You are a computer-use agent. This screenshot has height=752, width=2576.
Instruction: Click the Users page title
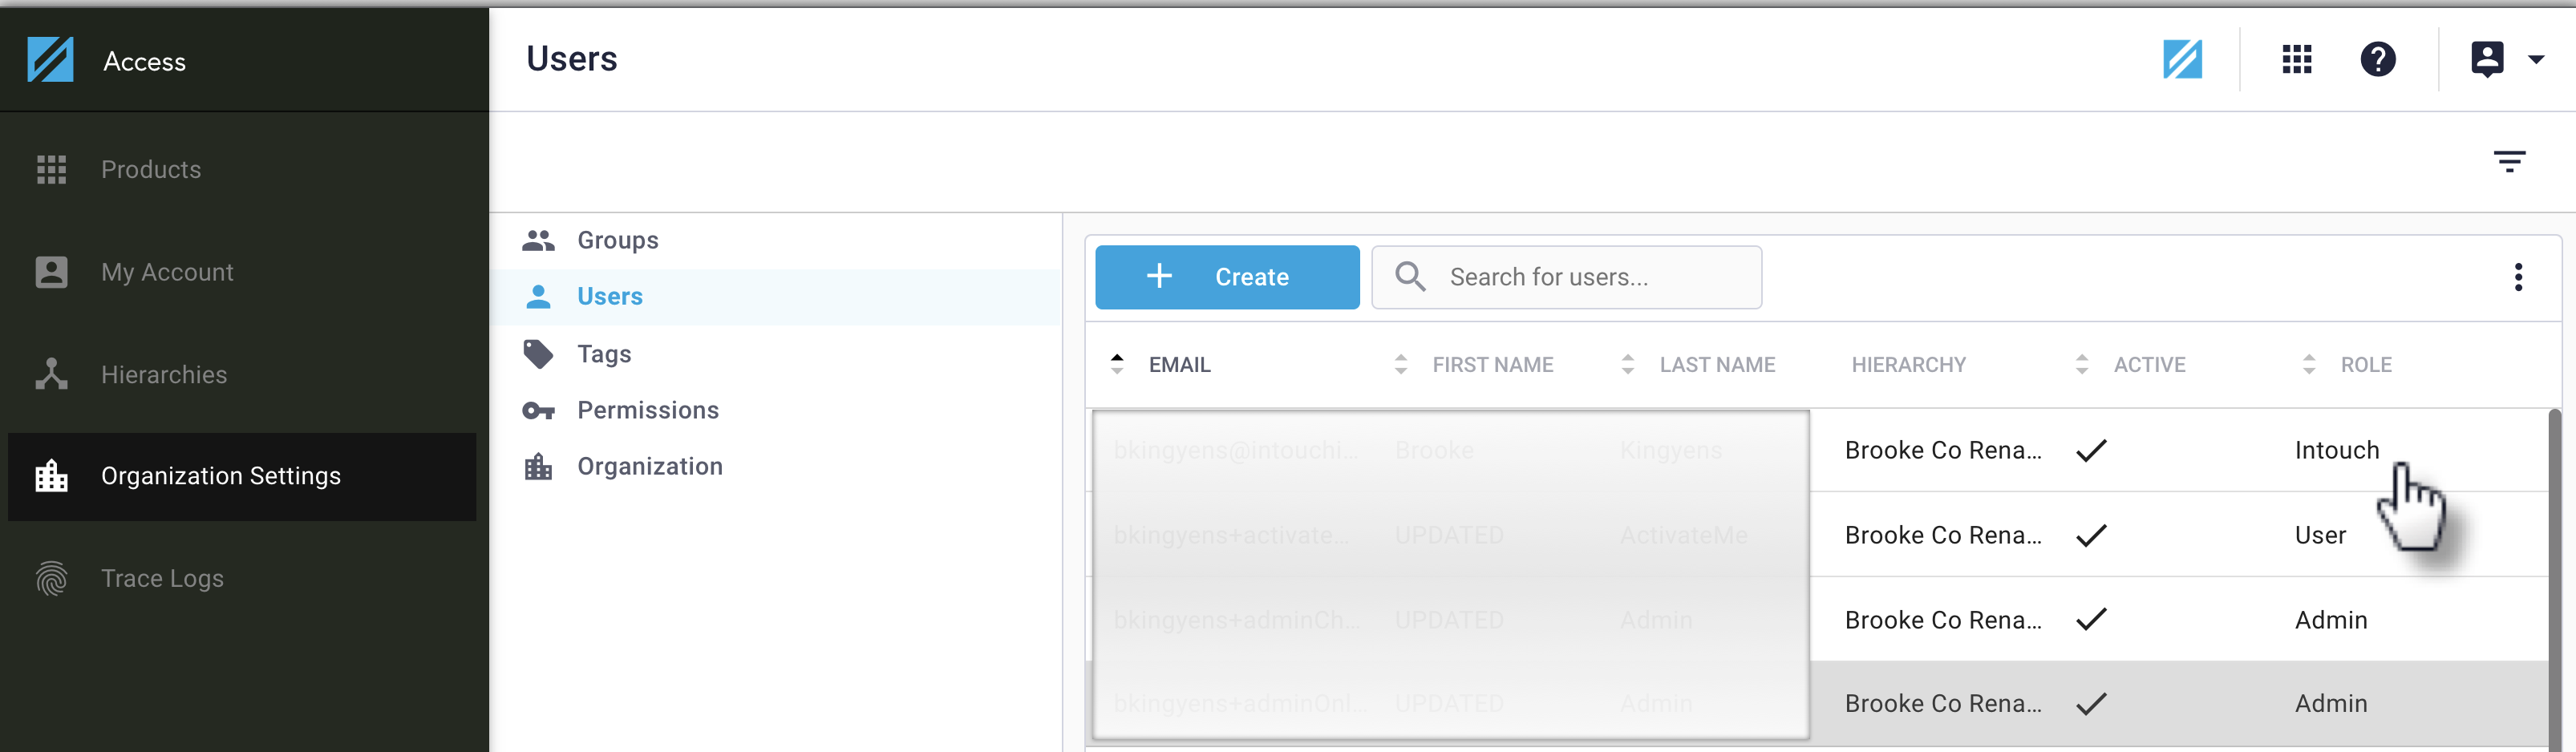(x=572, y=59)
